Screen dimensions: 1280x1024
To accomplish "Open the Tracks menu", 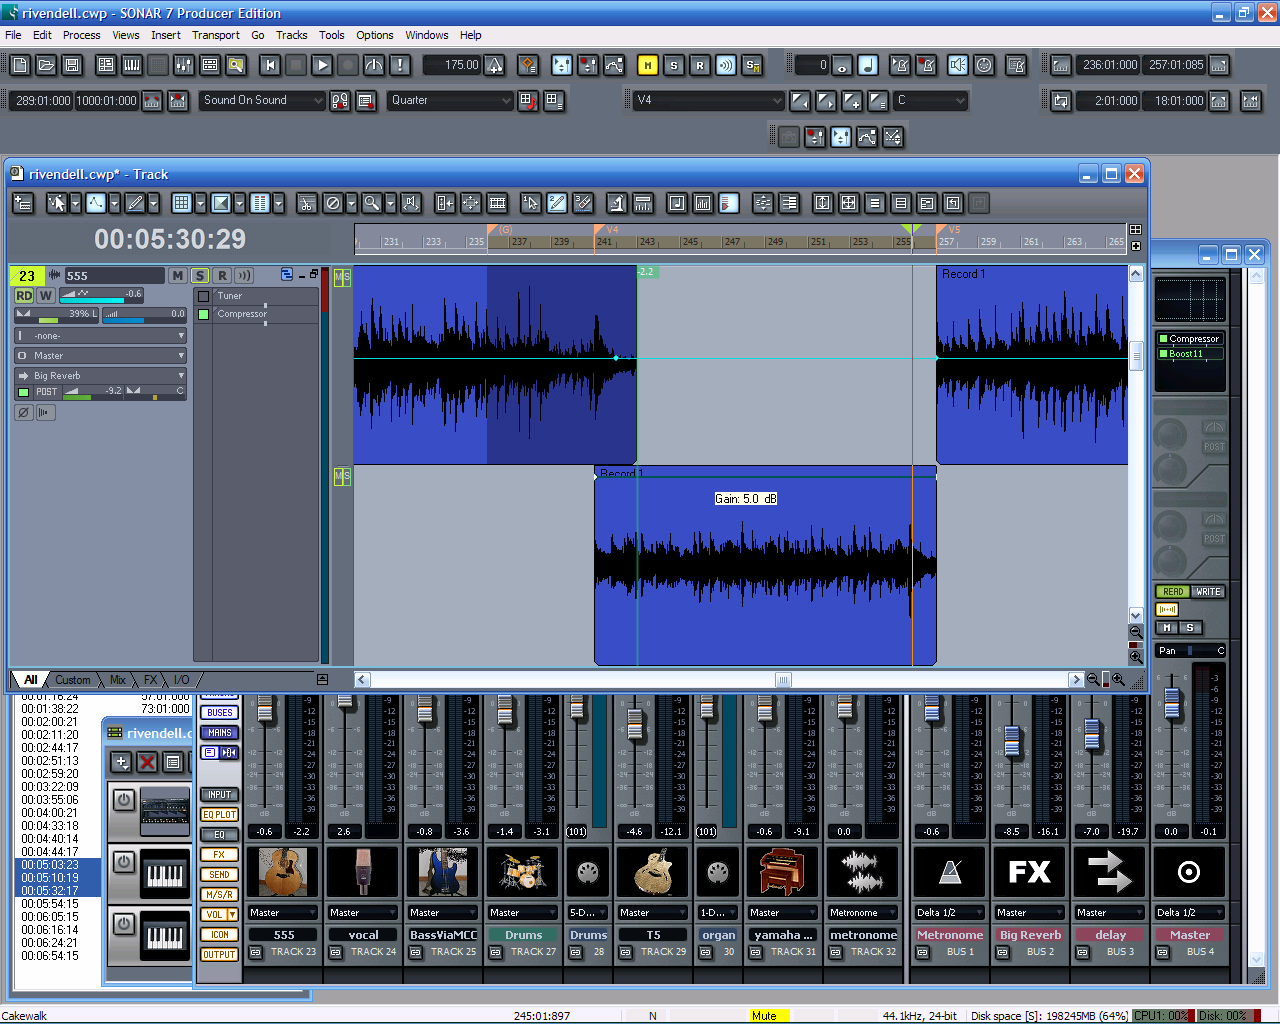I will (x=291, y=35).
